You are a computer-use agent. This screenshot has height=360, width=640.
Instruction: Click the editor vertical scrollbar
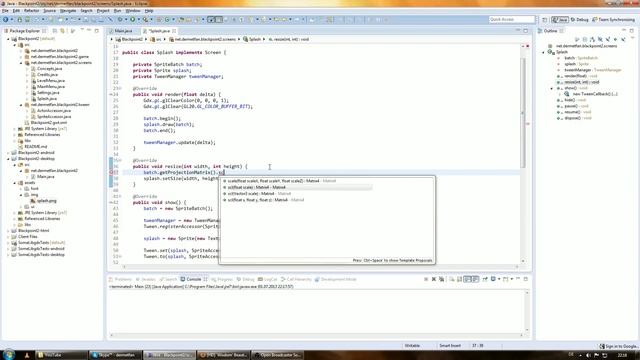point(523,112)
